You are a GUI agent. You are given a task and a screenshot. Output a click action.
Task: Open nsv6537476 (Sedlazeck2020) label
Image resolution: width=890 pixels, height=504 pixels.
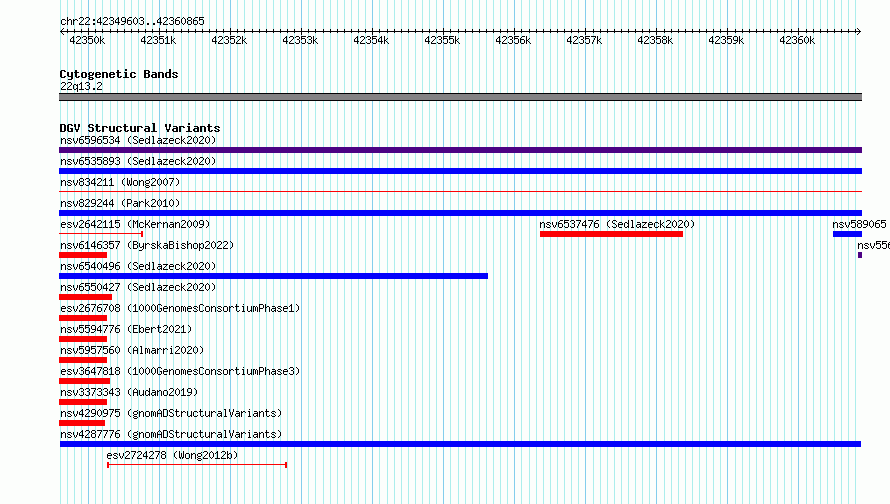point(617,224)
